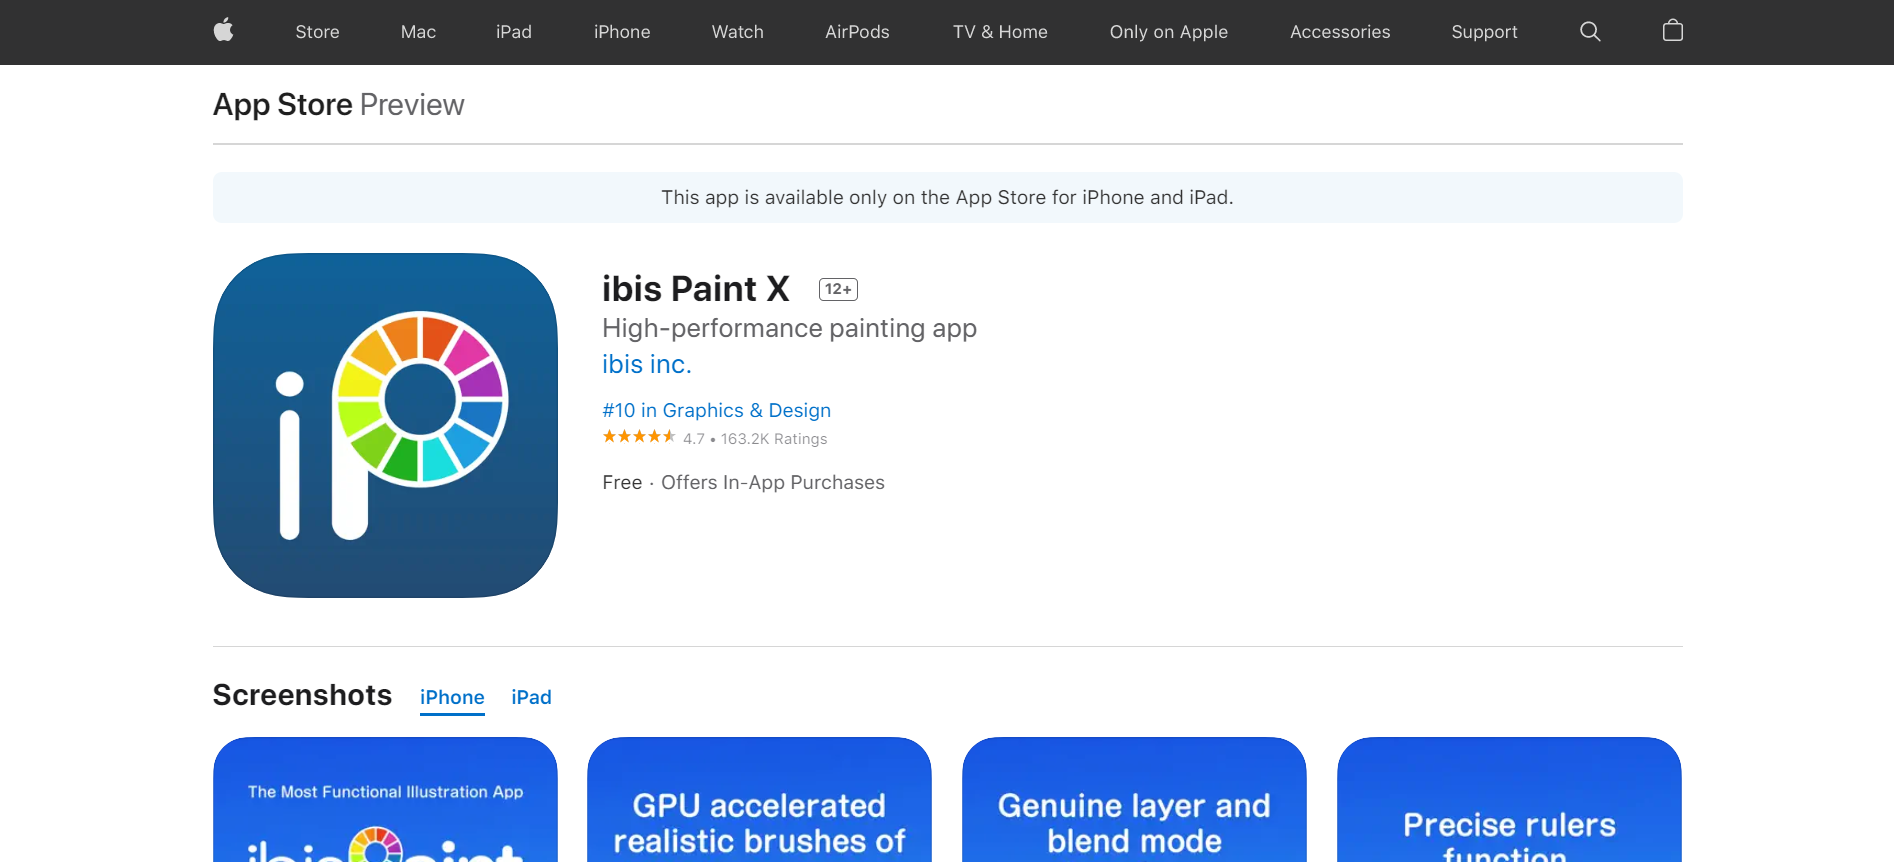Open the Store menu item
Image resolution: width=1894 pixels, height=862 pixels.
(x=317, y=32)
